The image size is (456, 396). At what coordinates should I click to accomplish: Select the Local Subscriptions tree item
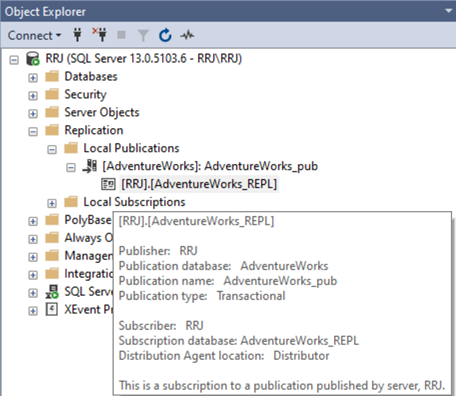coord(134,202)
